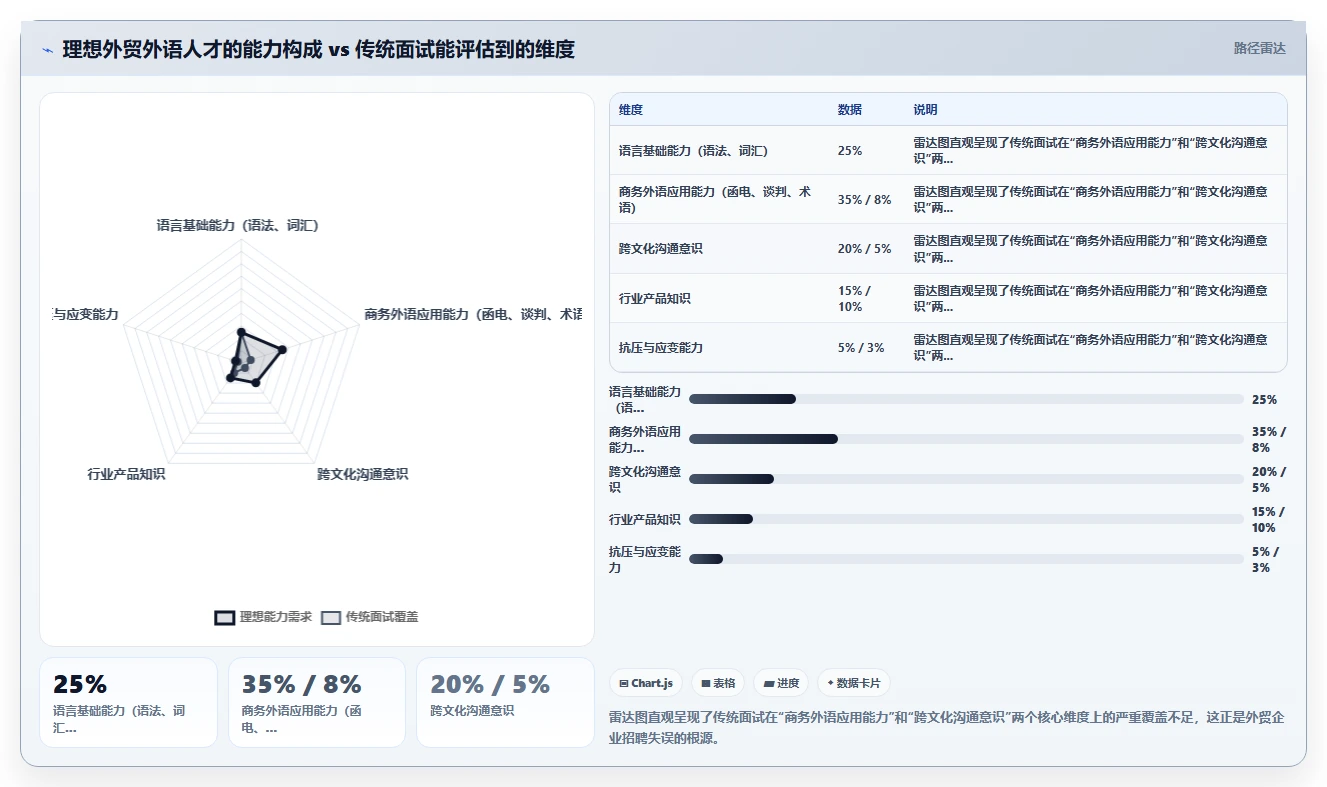
Task: Click the 语言基础能力 progress bar
Action: (966, 399)
